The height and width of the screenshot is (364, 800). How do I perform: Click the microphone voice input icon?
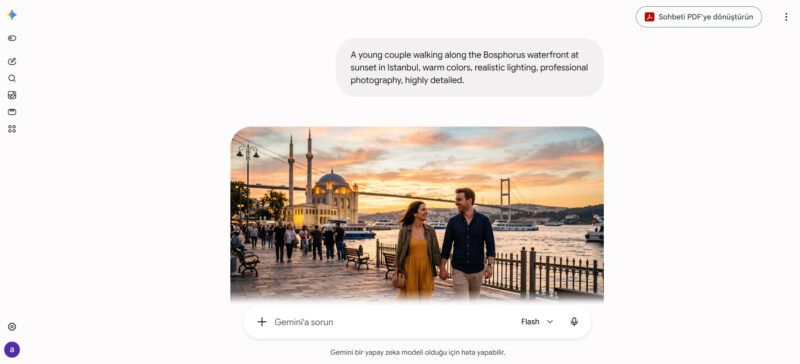click(574, 322)
